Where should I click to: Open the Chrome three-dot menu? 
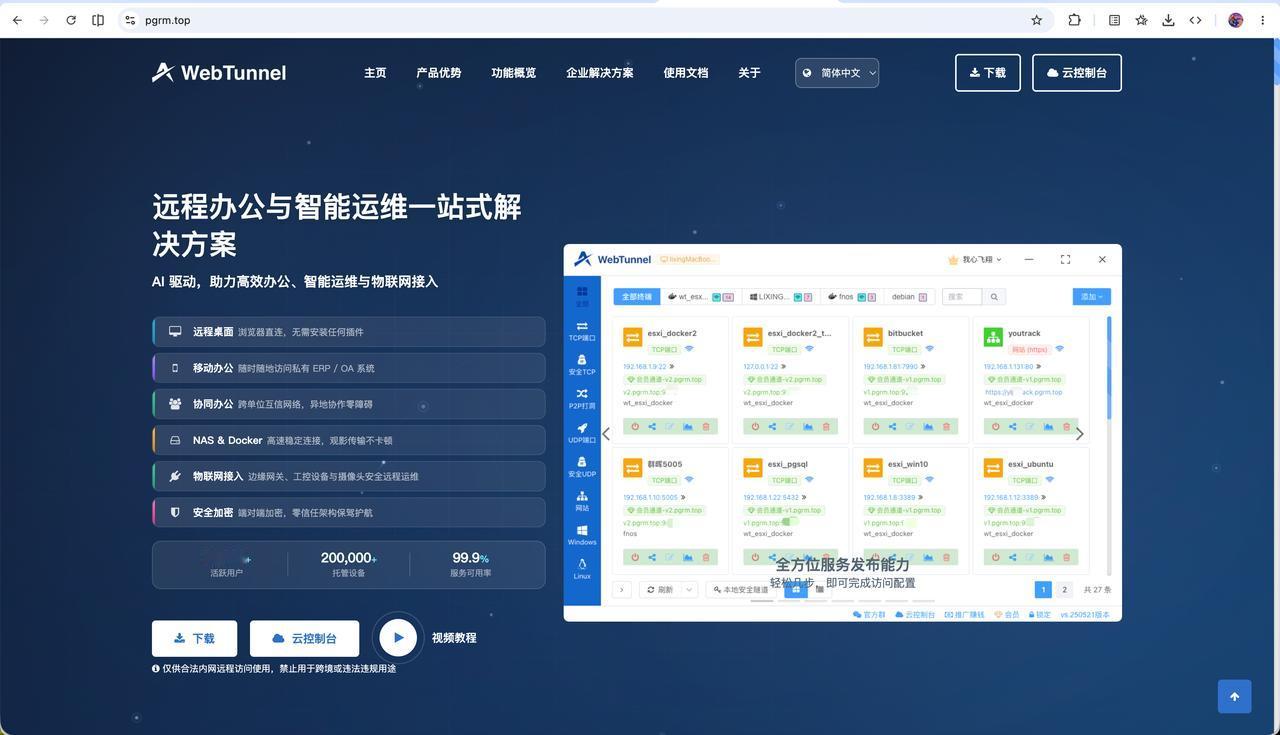click(x=1263, y=20)
